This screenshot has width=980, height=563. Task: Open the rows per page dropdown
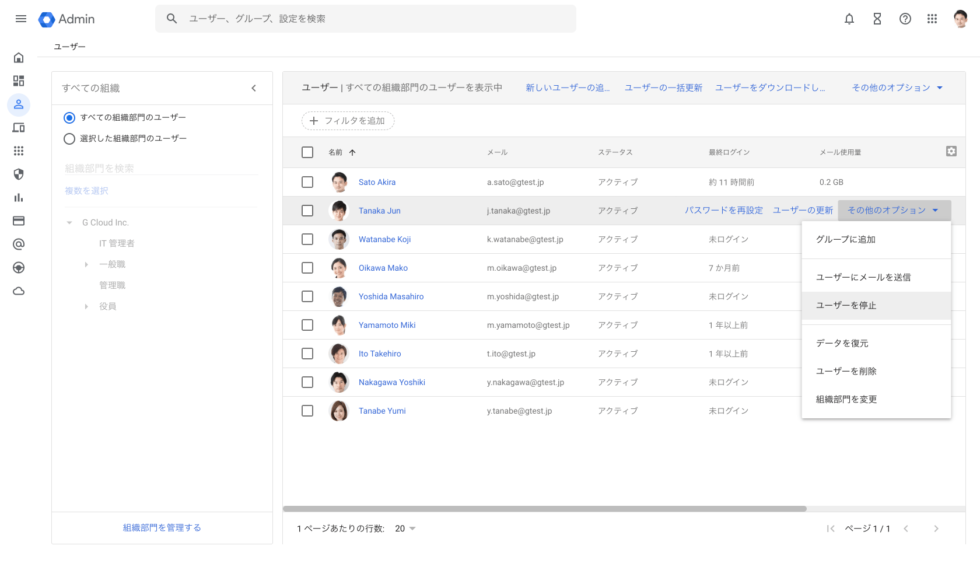click(405, 529)
